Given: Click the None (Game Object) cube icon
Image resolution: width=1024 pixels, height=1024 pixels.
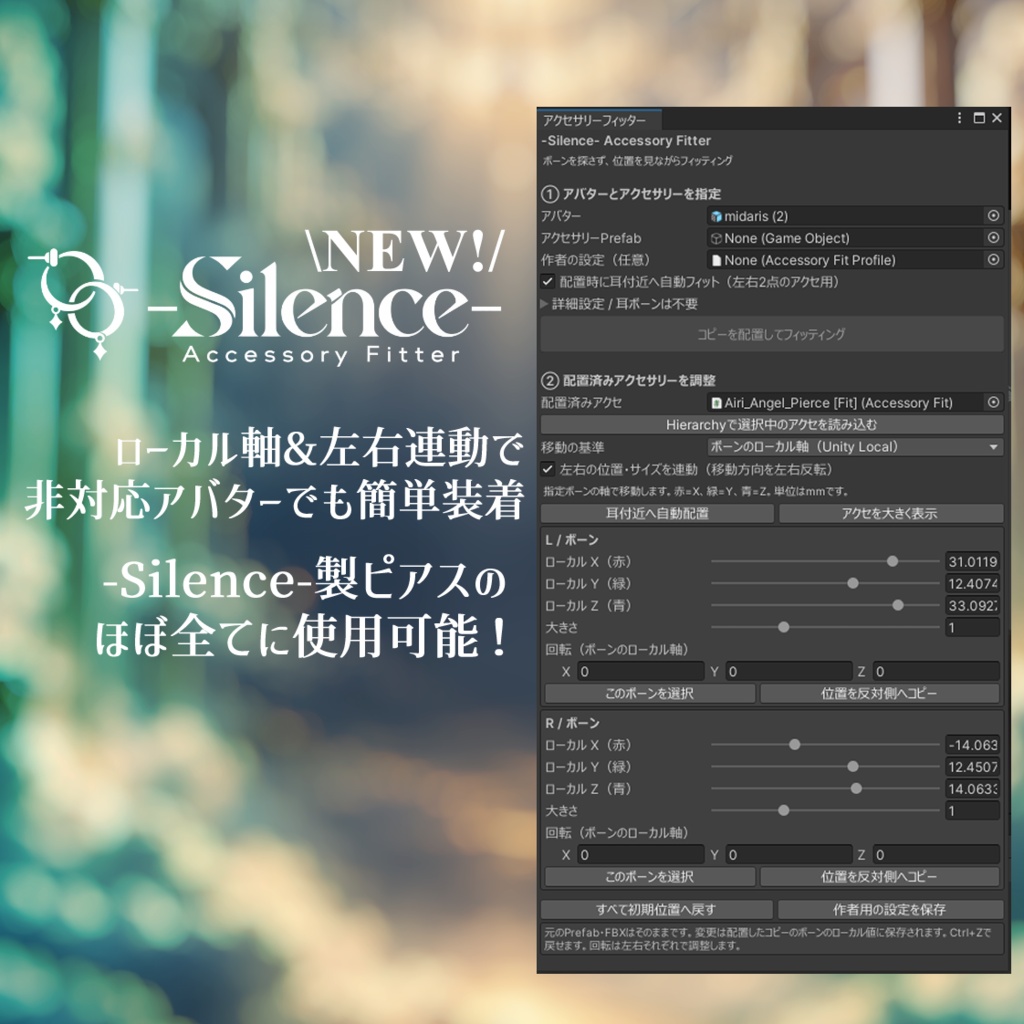Looking at the screenshot, I should [716, 238].
